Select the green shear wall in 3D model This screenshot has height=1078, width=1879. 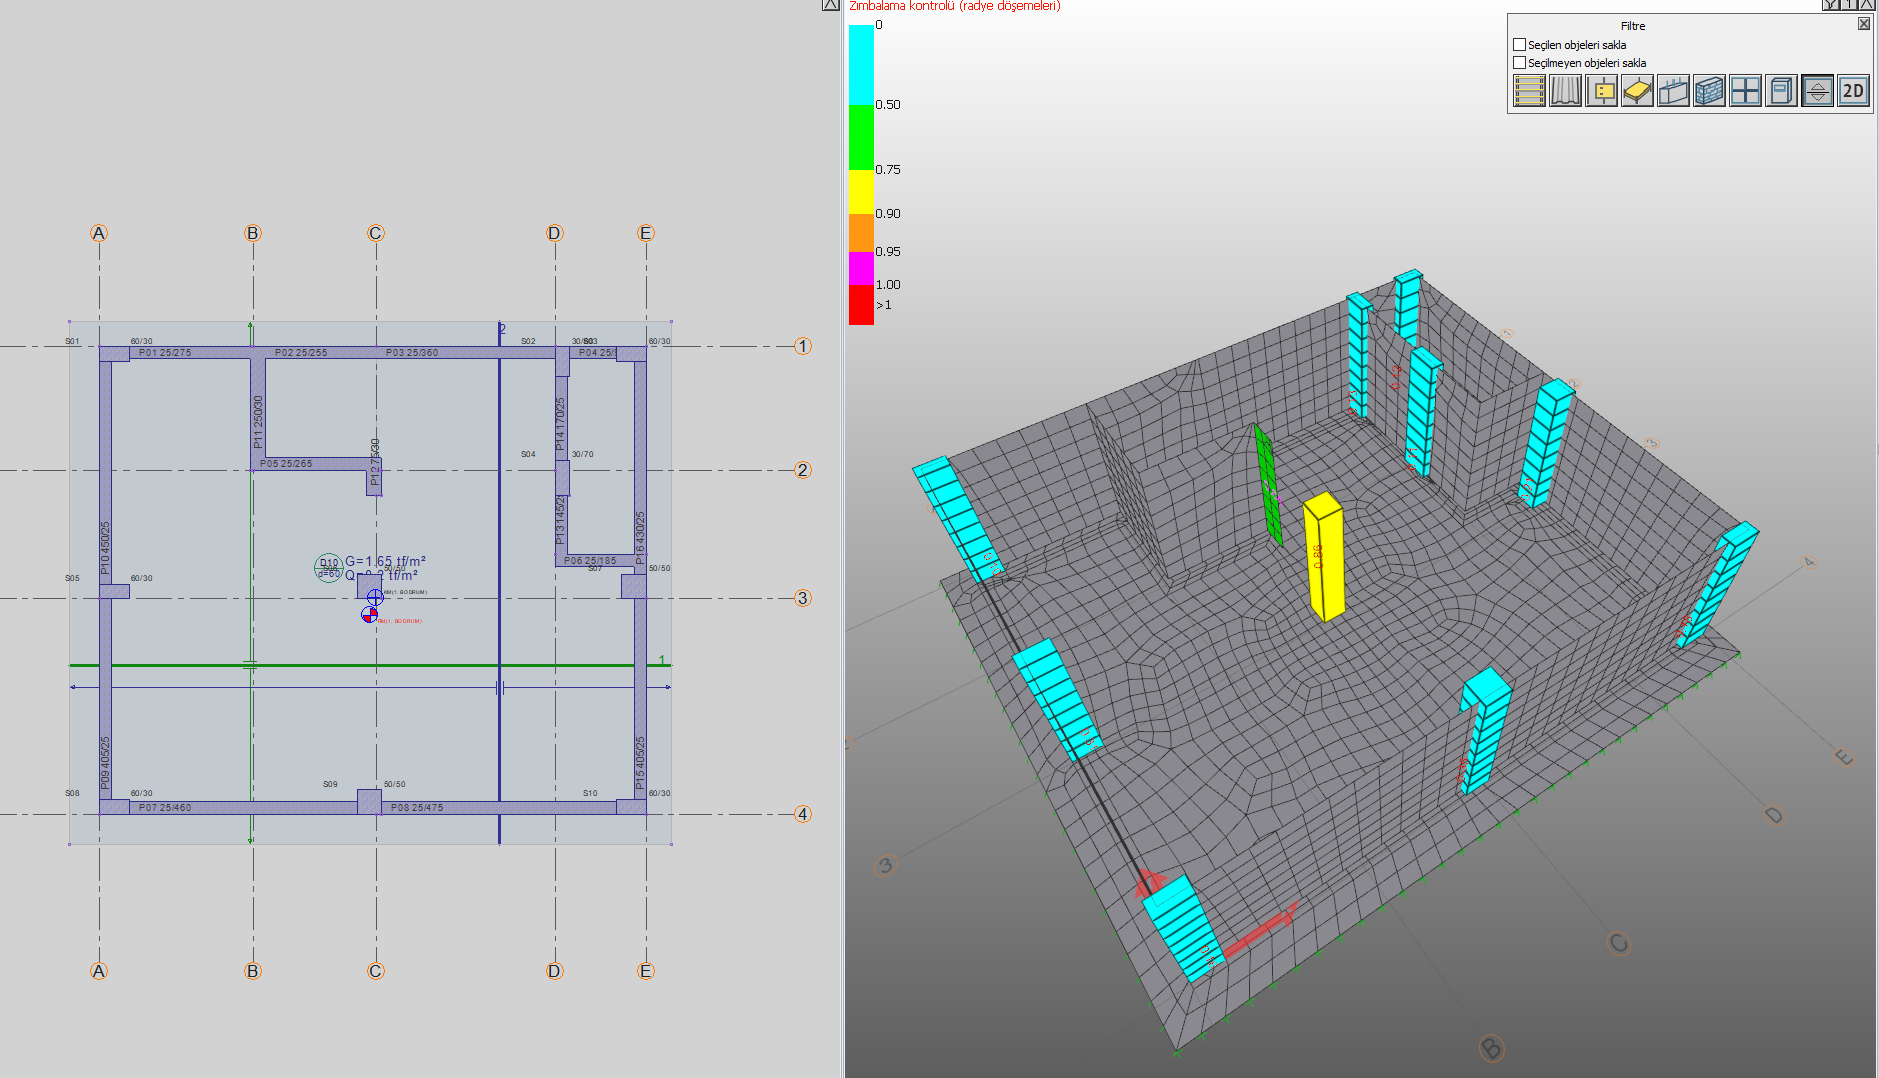coord(1268,486)
